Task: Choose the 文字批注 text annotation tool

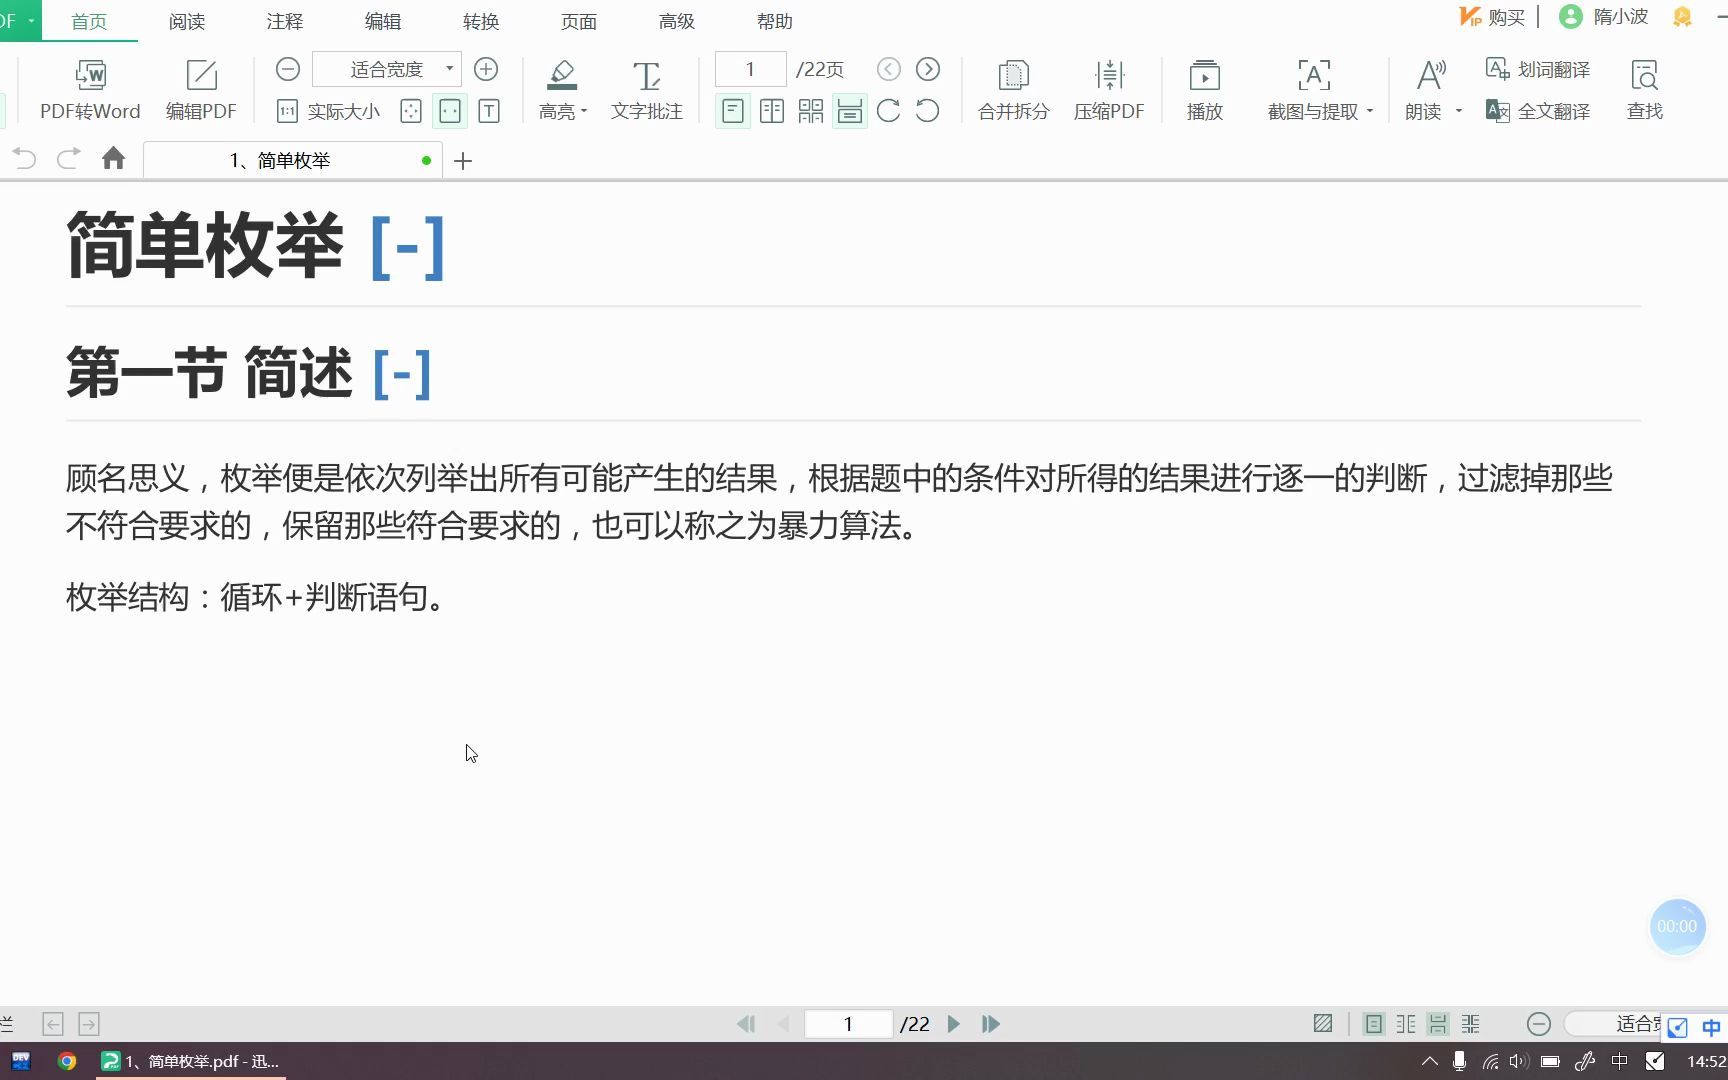Action: [x=647, y=90]
